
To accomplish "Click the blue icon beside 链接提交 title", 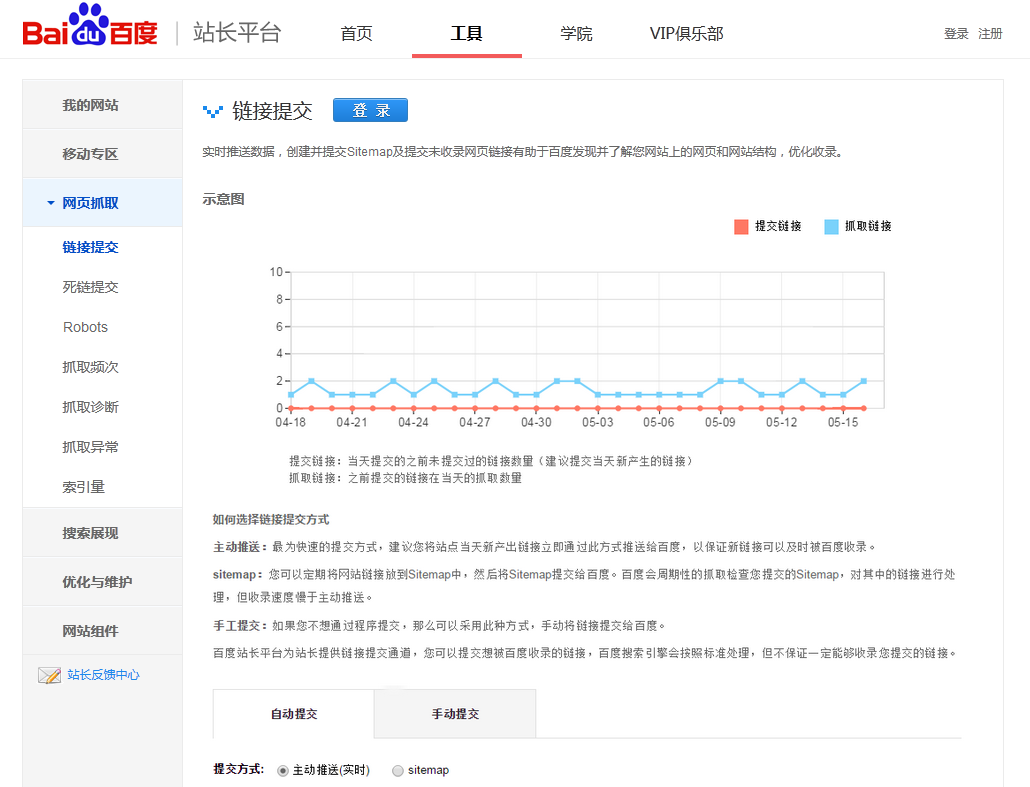I will (212, 111).
